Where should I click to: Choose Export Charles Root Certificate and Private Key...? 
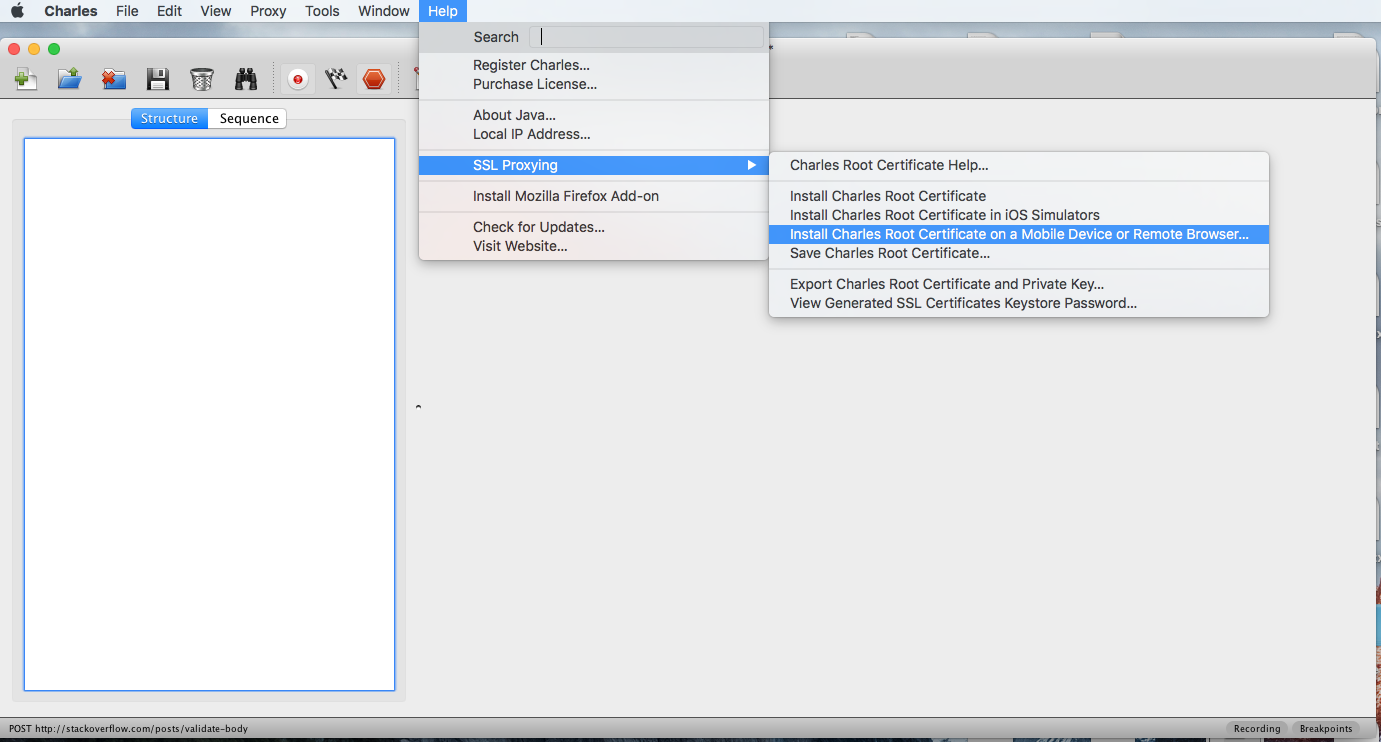1019,284
